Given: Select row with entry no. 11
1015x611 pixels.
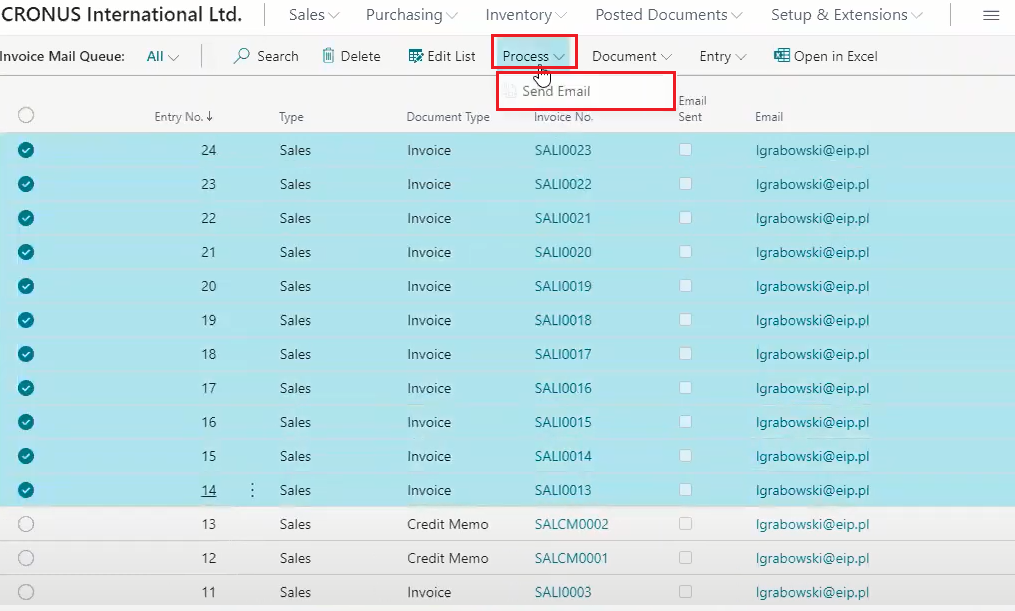Looking at the screenshot, I should (26, 592).
